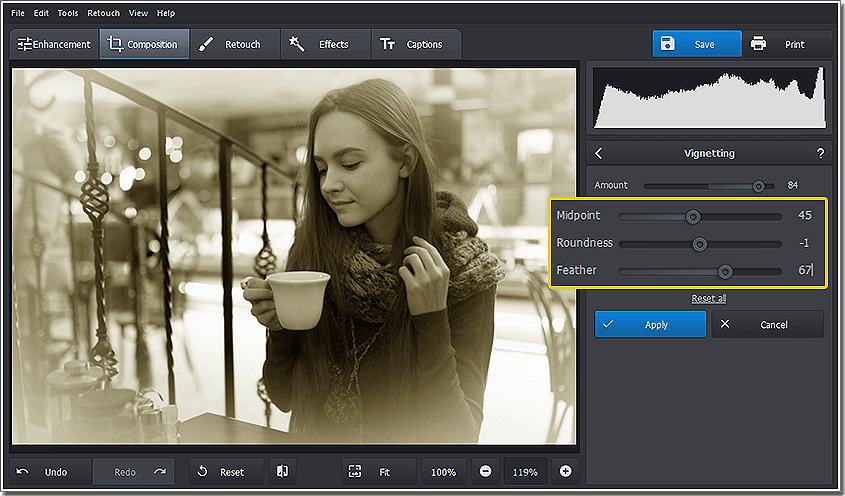
Task: Switch to the Effects tab
Action: (x=325, y=44)
